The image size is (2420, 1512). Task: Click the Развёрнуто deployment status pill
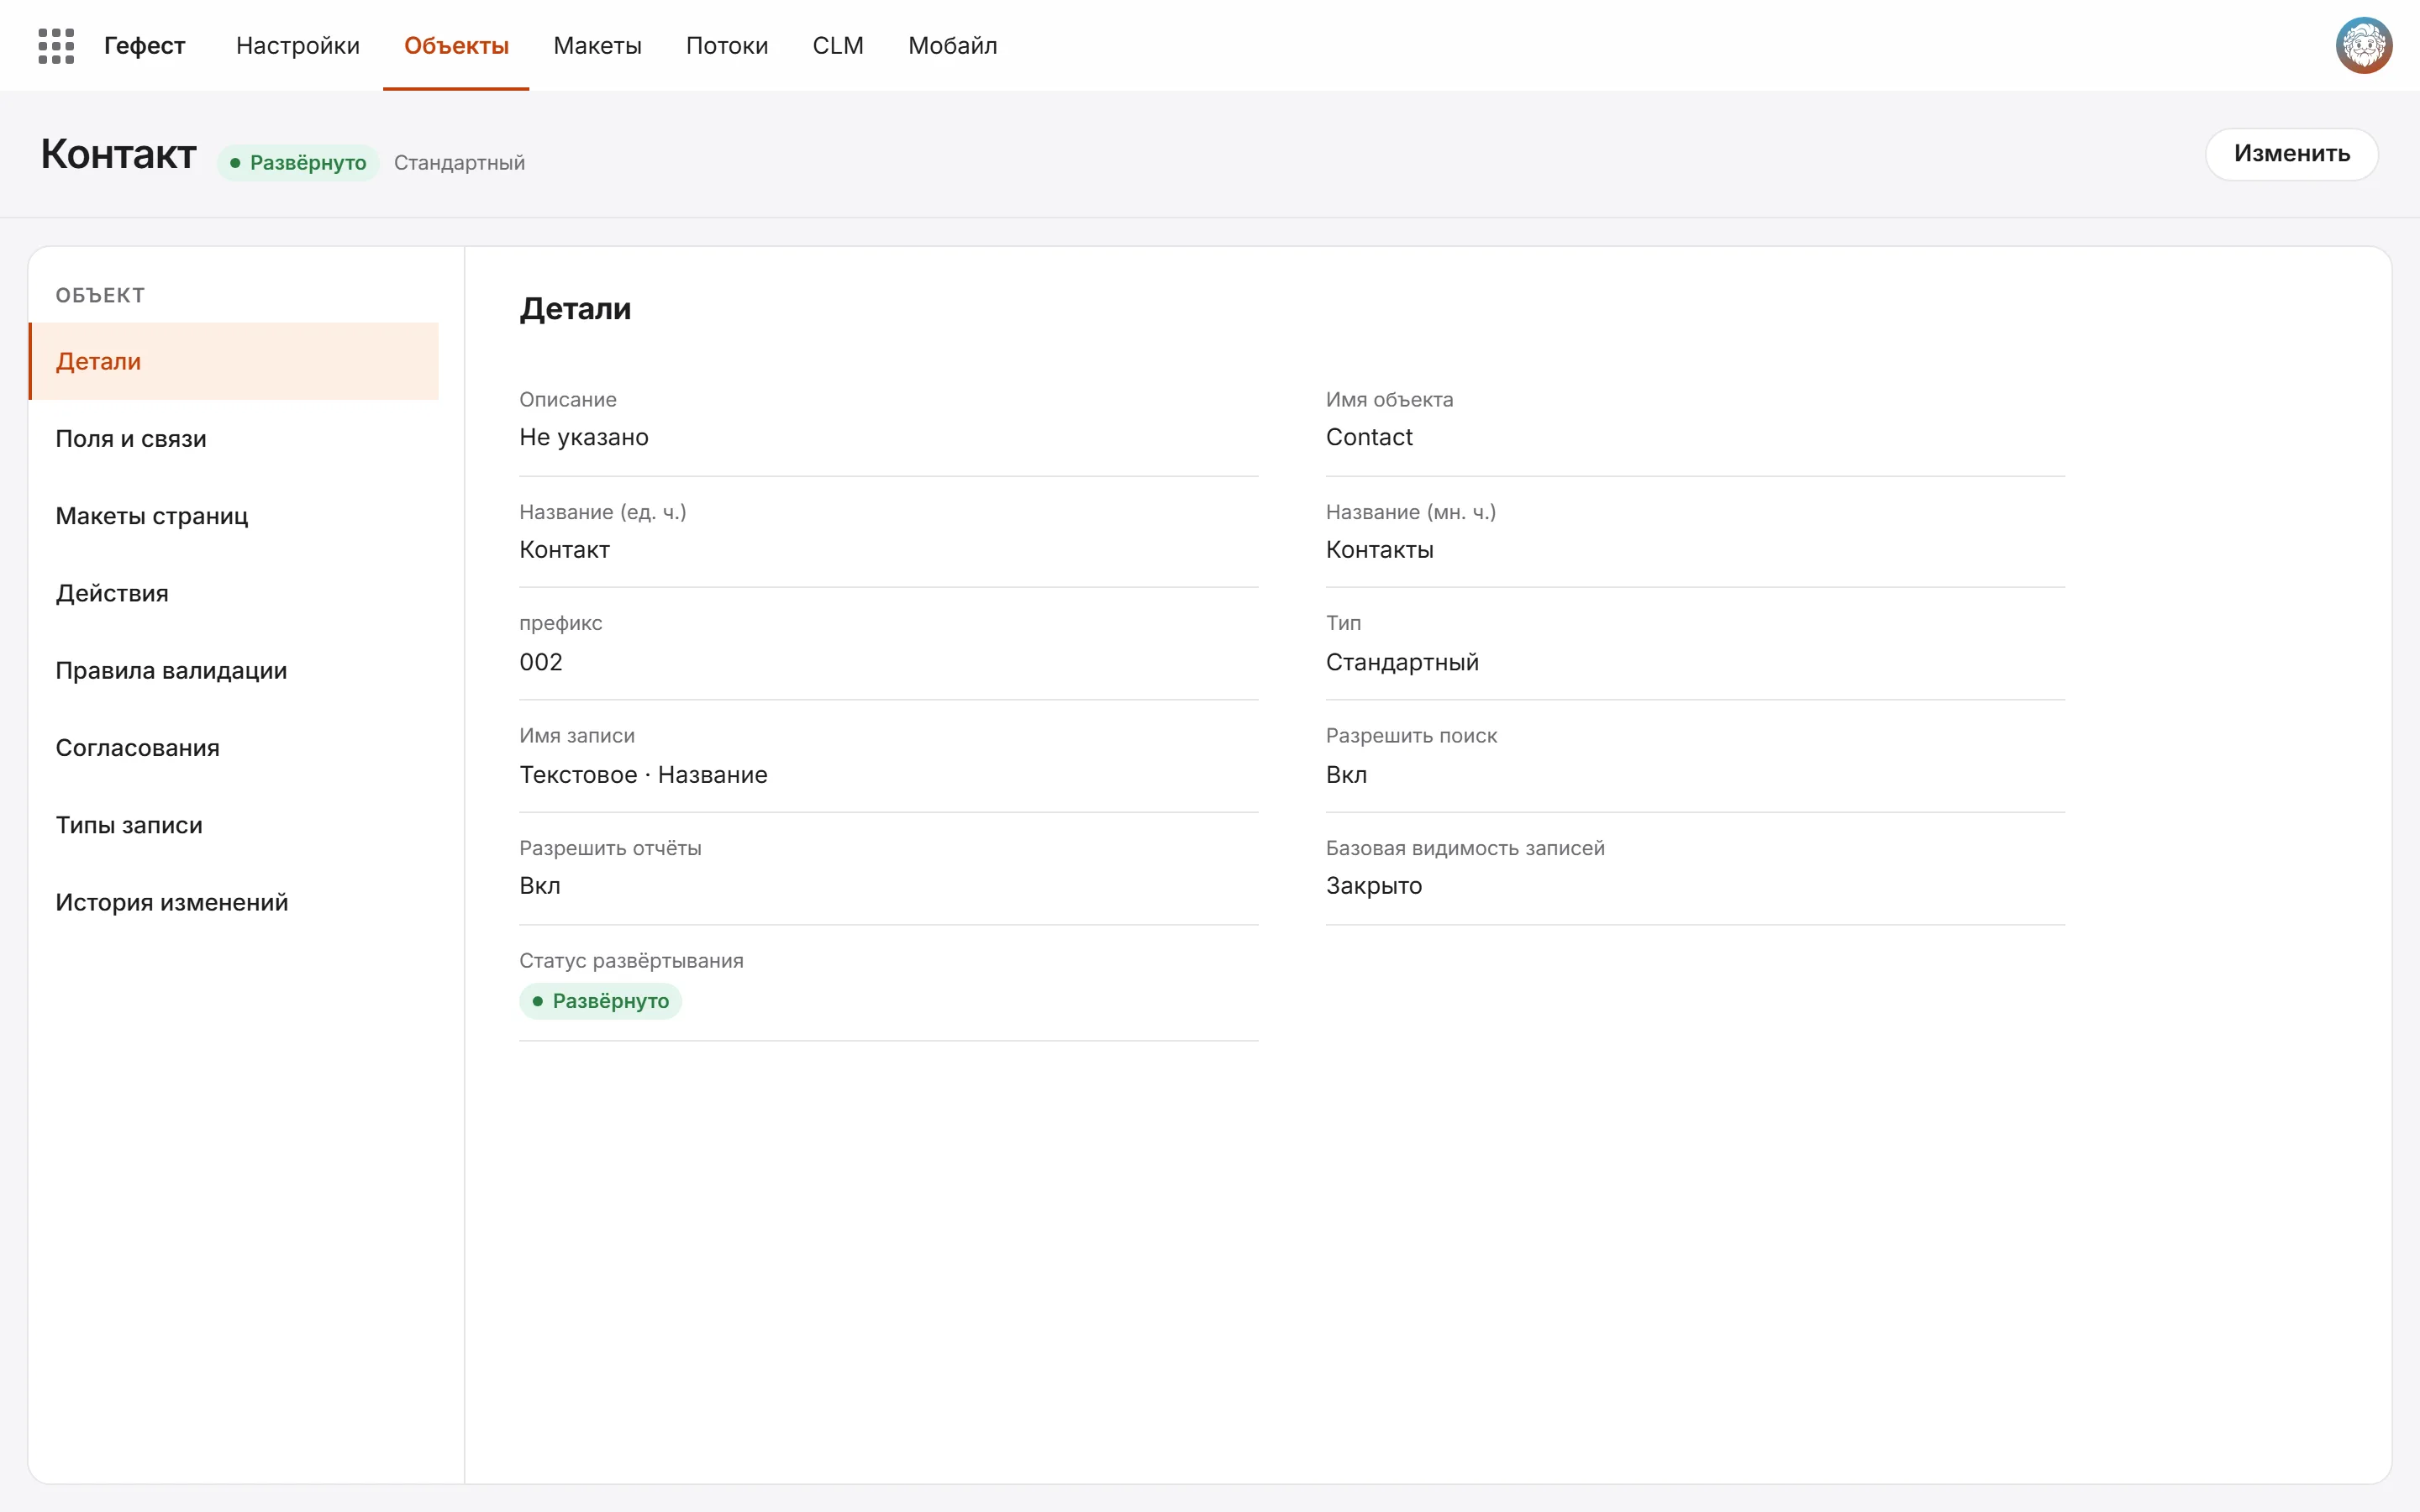click(x=600, y=1001)
